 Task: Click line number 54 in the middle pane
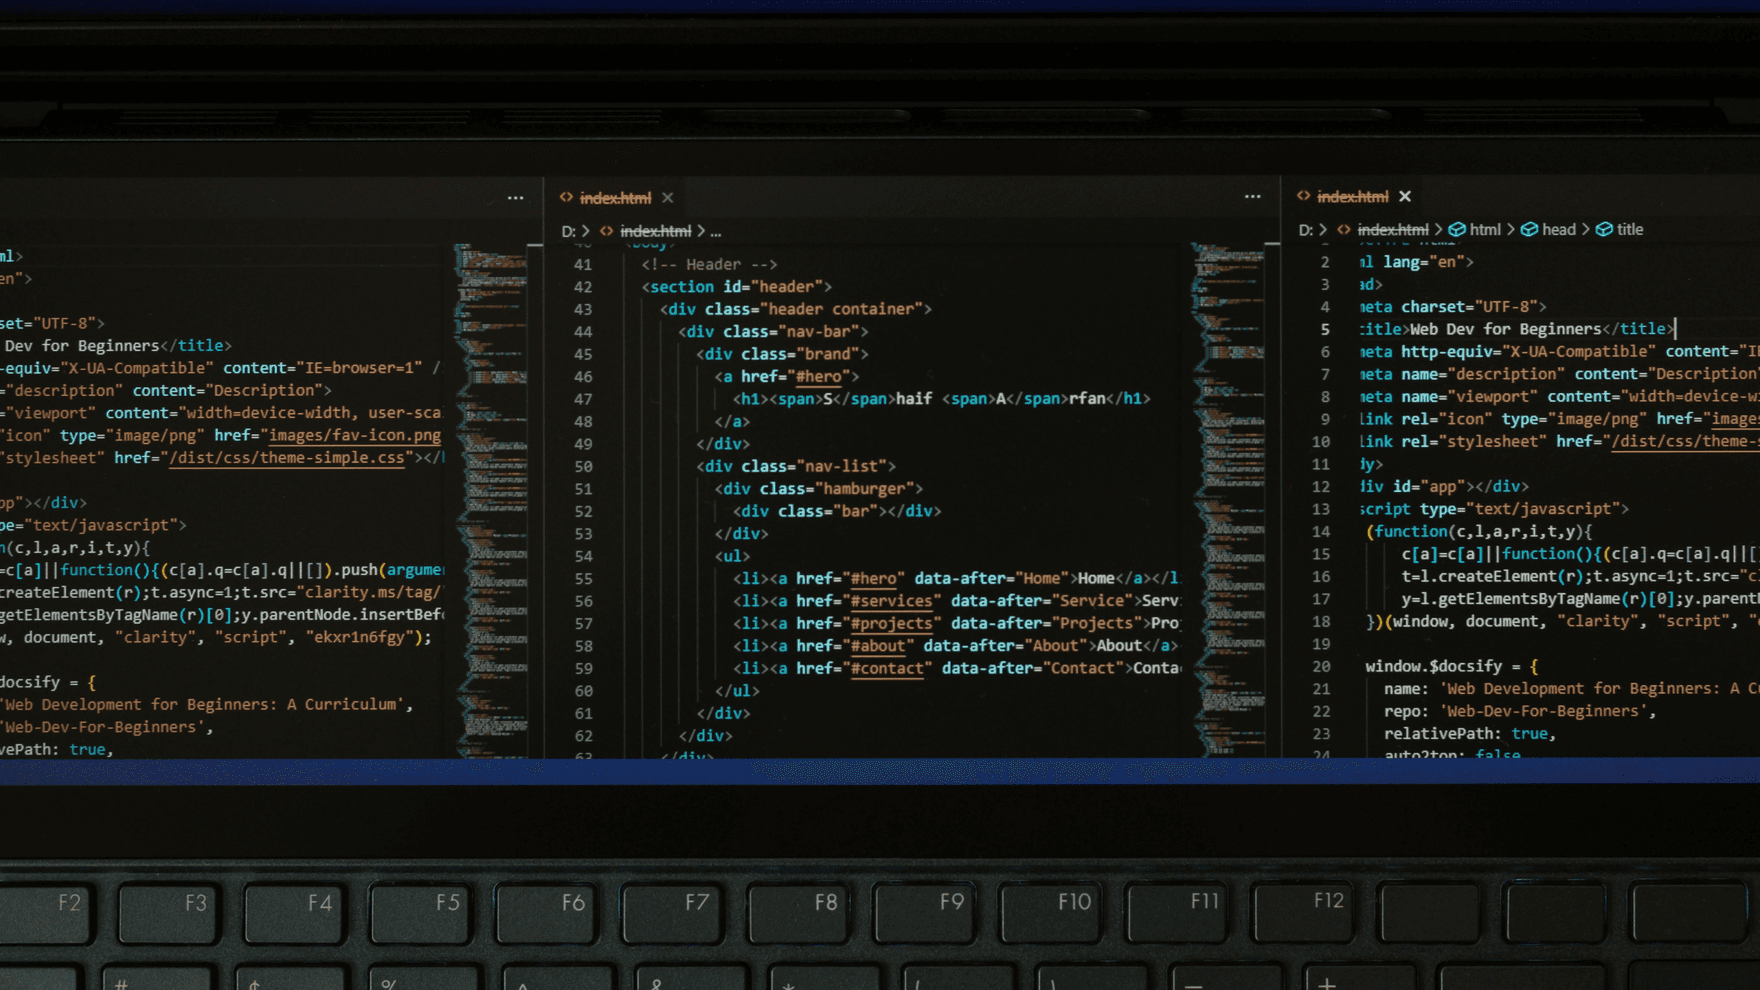point(583,556)
